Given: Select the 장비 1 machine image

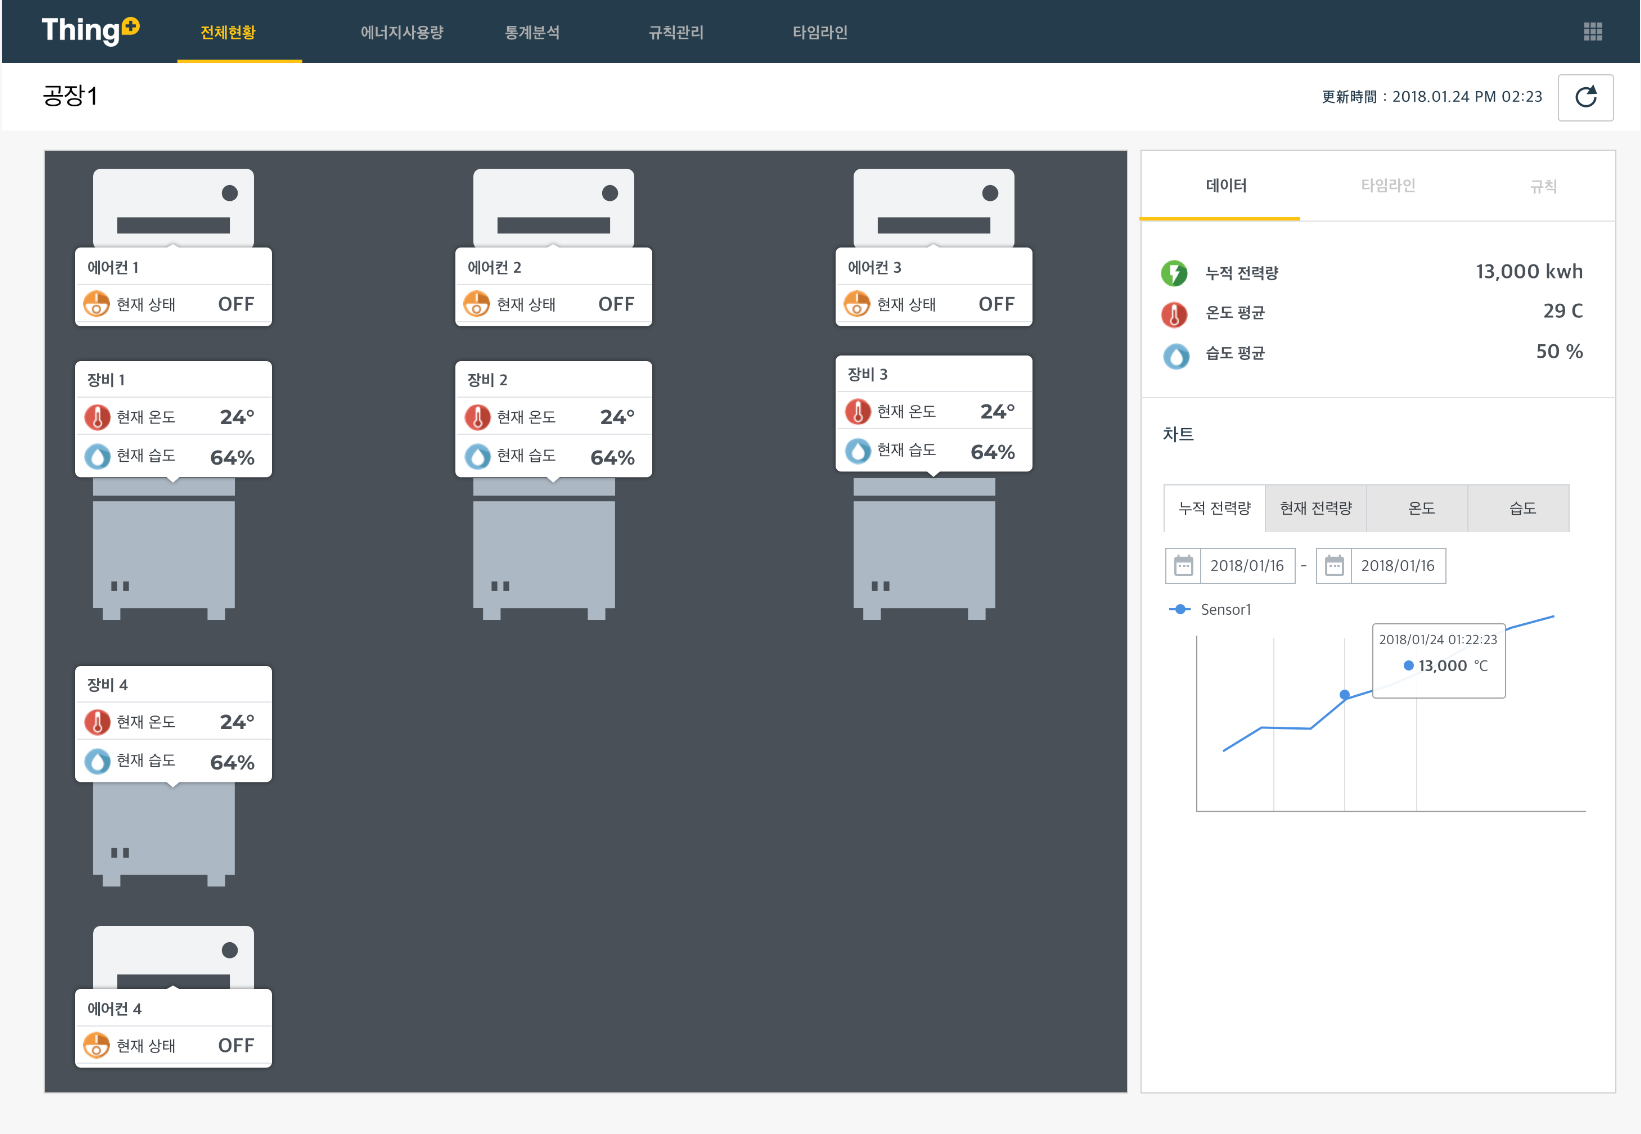Looking at the screenshot, I should [164, 549].
